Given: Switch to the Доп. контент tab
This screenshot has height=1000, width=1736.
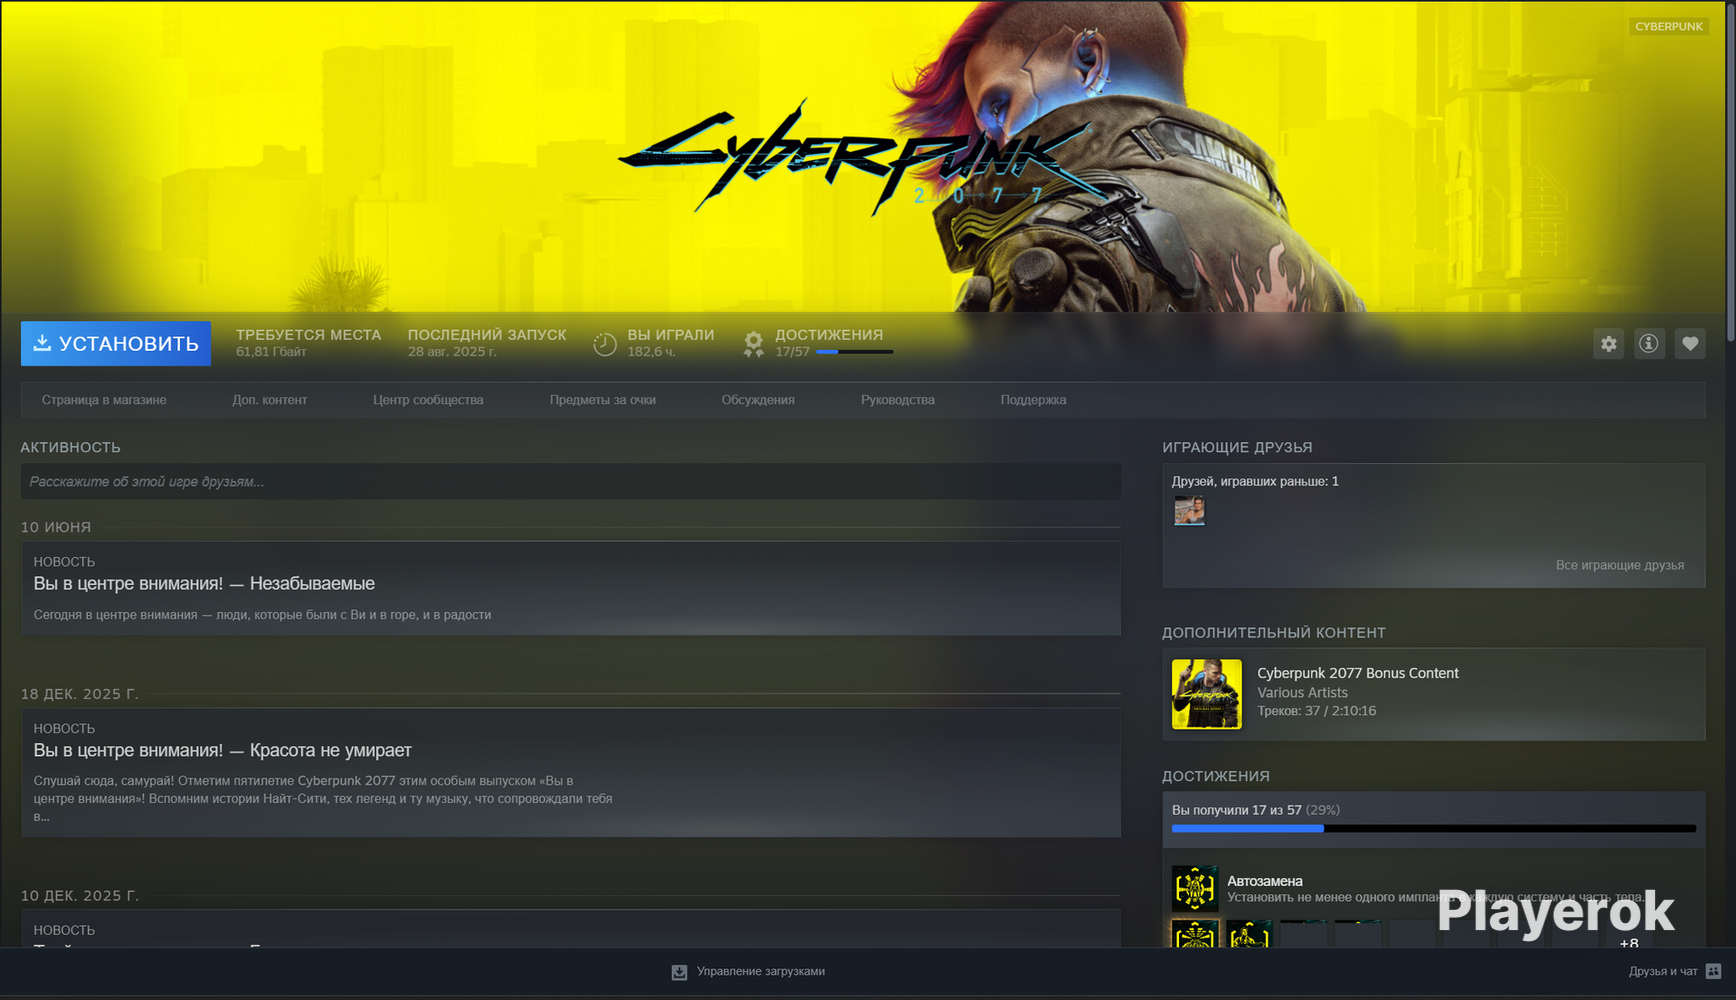Looking at the screenshot, I should pos(270,400).
